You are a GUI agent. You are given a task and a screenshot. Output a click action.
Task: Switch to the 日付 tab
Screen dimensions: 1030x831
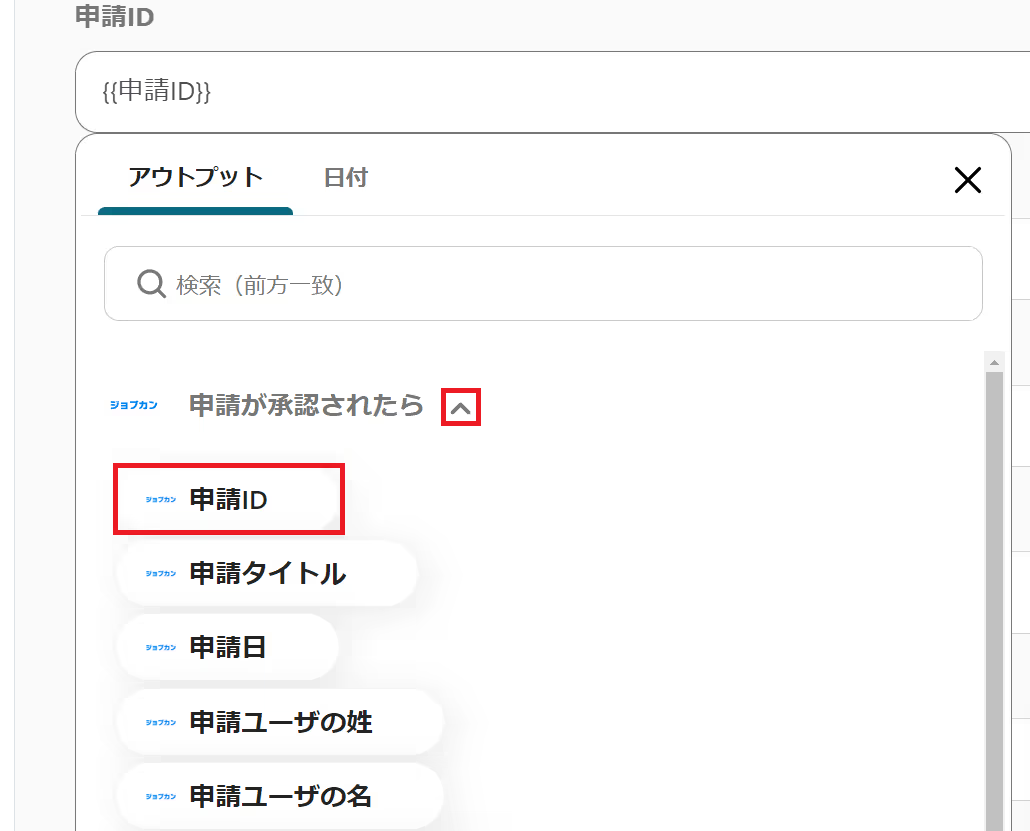(346, 178)
